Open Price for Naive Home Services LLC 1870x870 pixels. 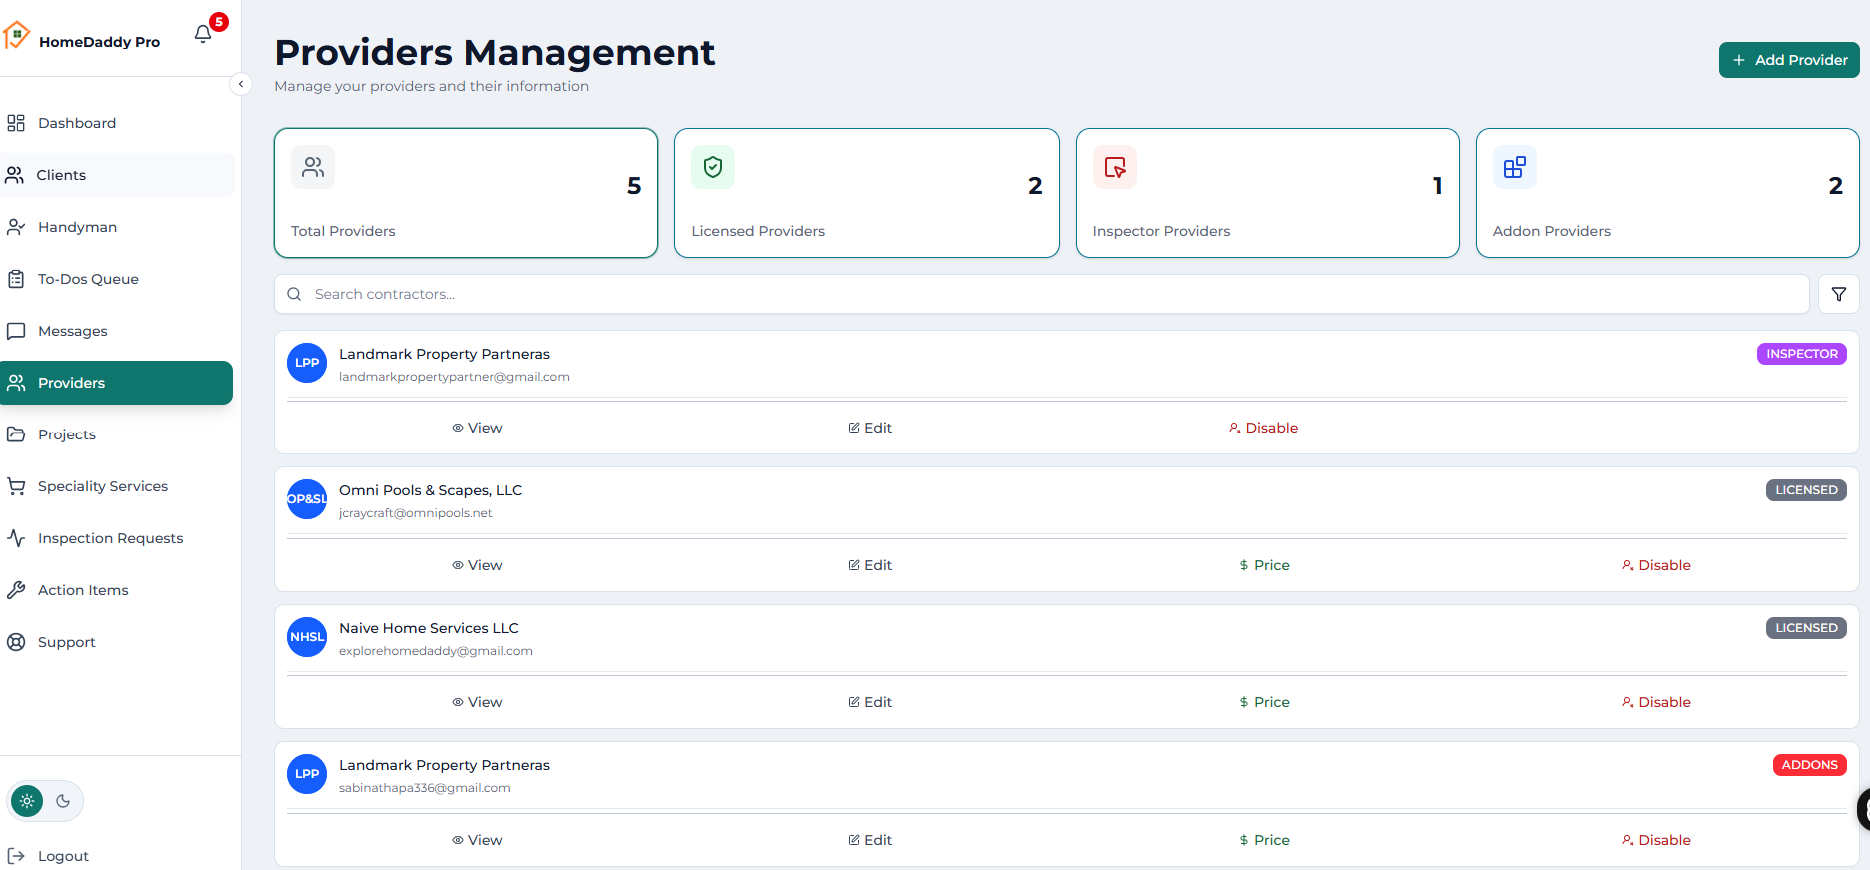[1264, 702]
